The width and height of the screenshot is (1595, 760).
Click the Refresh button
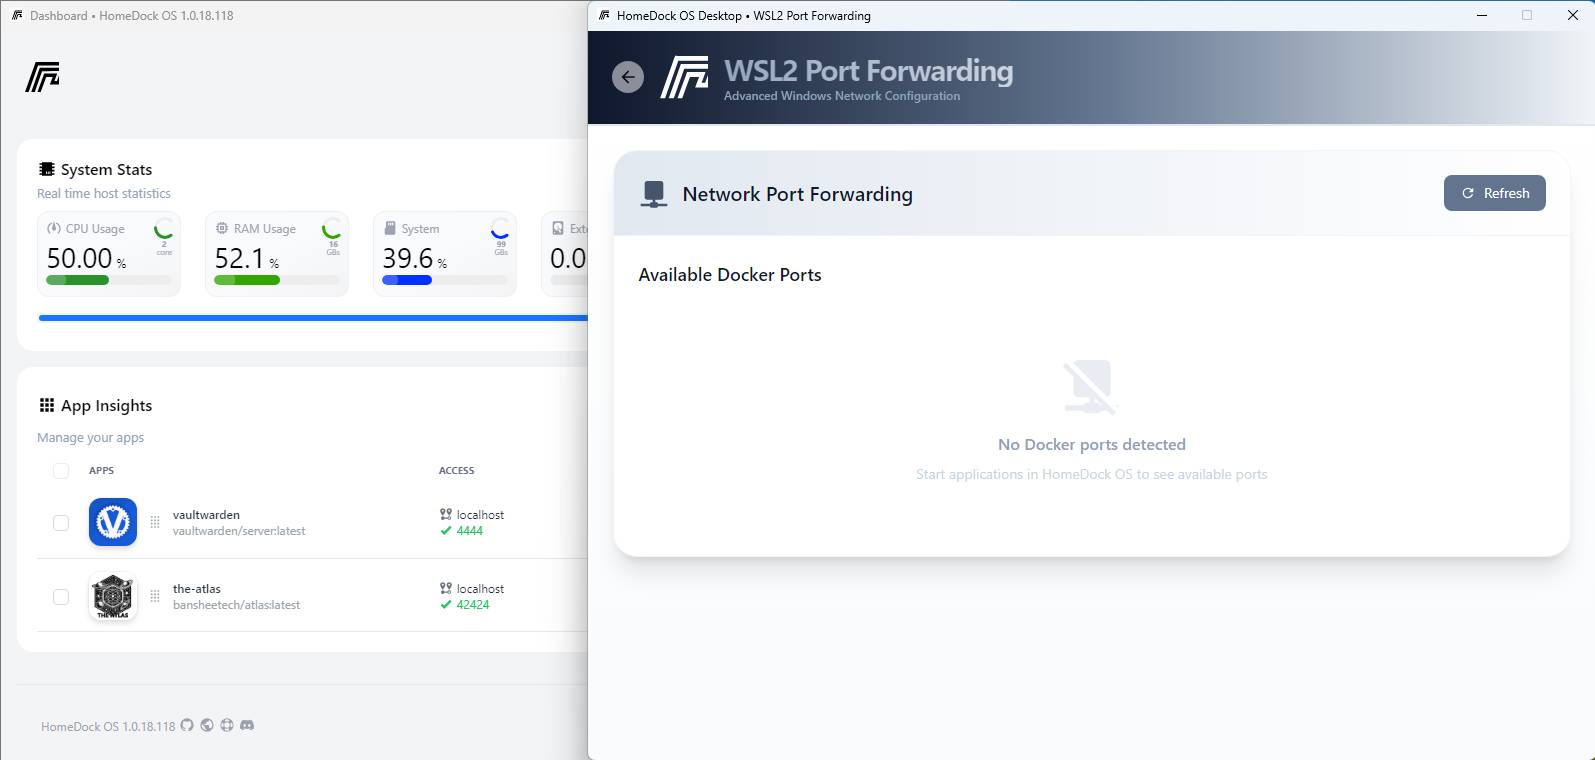click(1495, 193)
